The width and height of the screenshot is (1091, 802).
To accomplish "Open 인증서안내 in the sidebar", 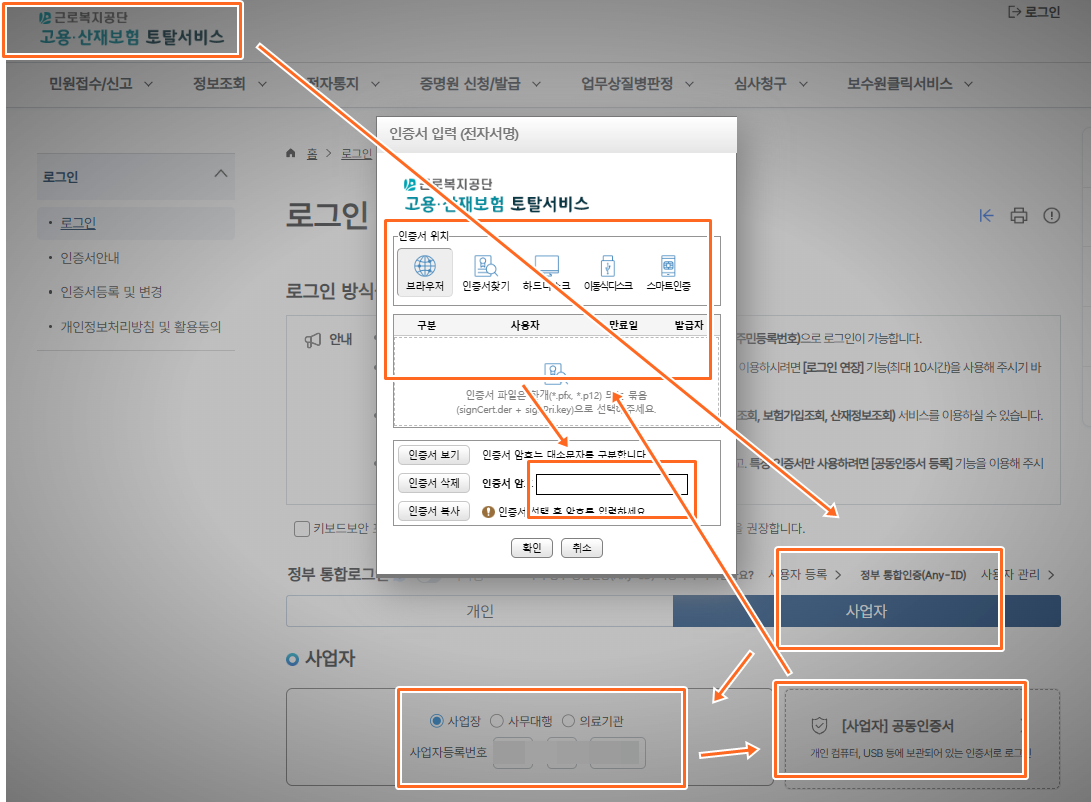I will tap(90, 258).
